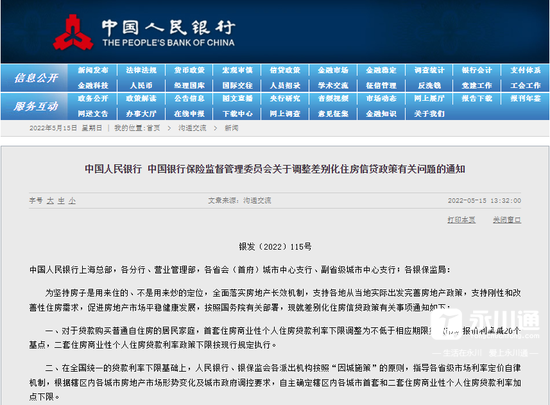Open the 下载中心 menu item
Image resolution: width=550 pixels, height=405 pixels.
[x=237, y=114]
